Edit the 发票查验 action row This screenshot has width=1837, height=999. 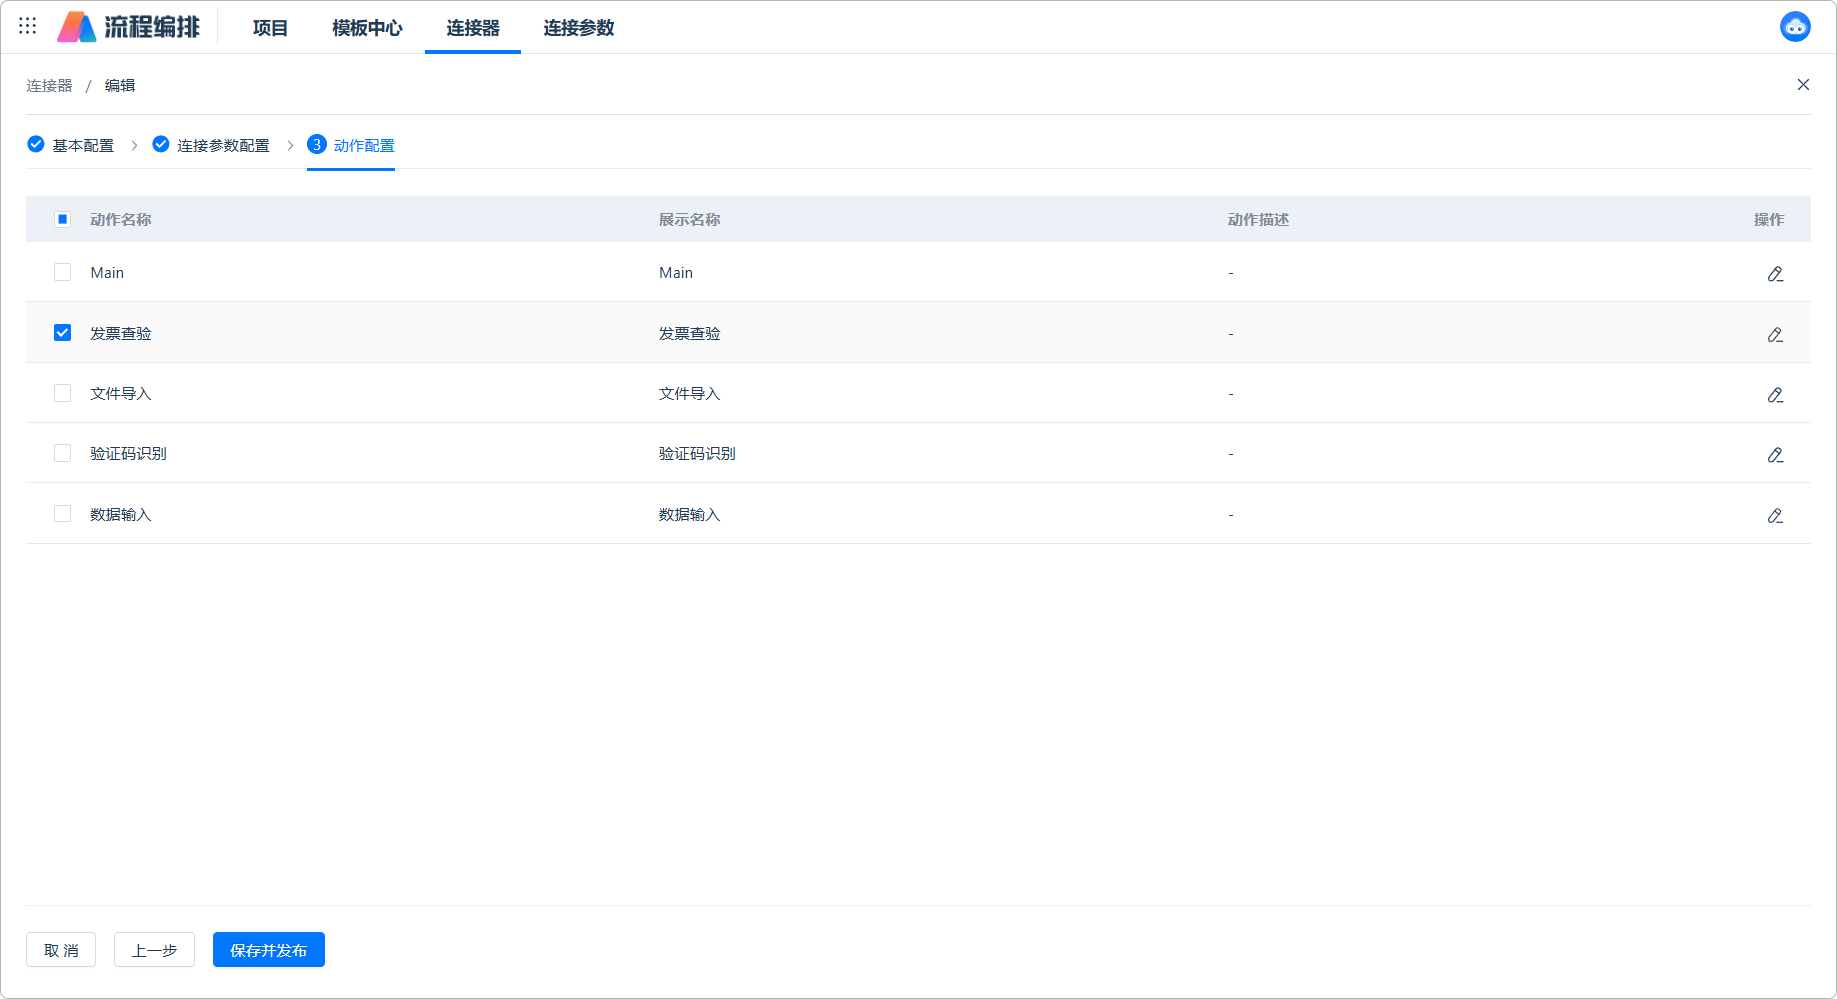[x=1774, y=335]
